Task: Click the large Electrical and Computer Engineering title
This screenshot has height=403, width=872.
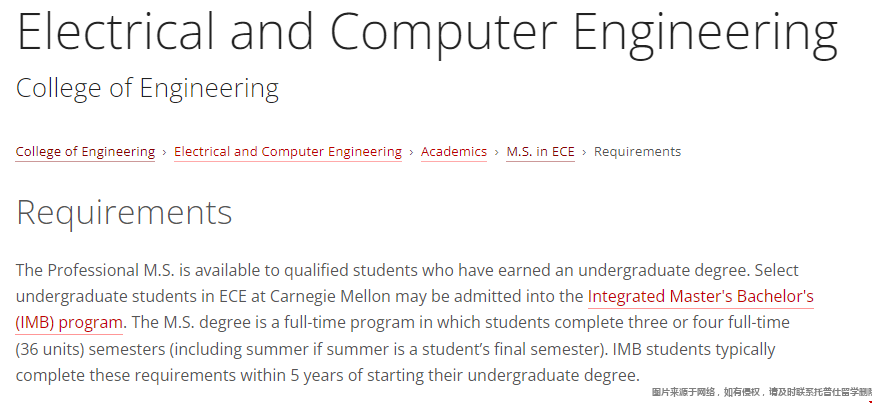Action: click(x=427, y=32)
